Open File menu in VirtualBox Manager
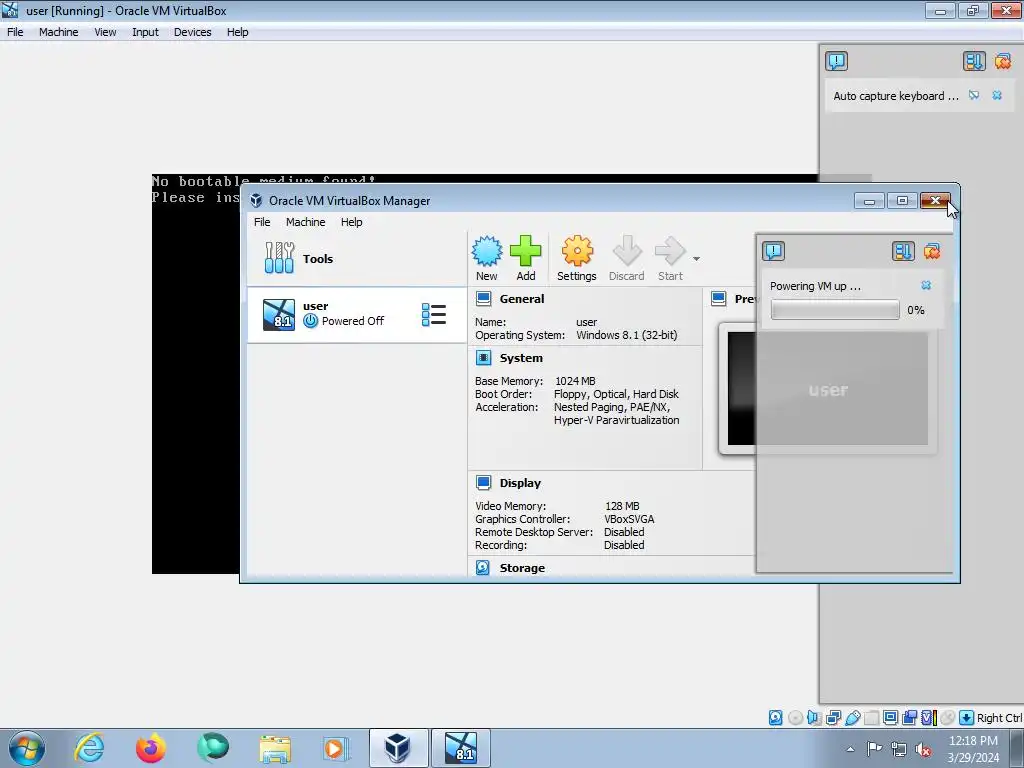 click(x=262, y=222)
